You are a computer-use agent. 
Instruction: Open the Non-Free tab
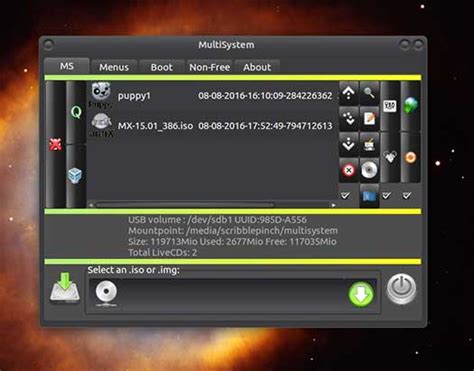coord(210,67)
